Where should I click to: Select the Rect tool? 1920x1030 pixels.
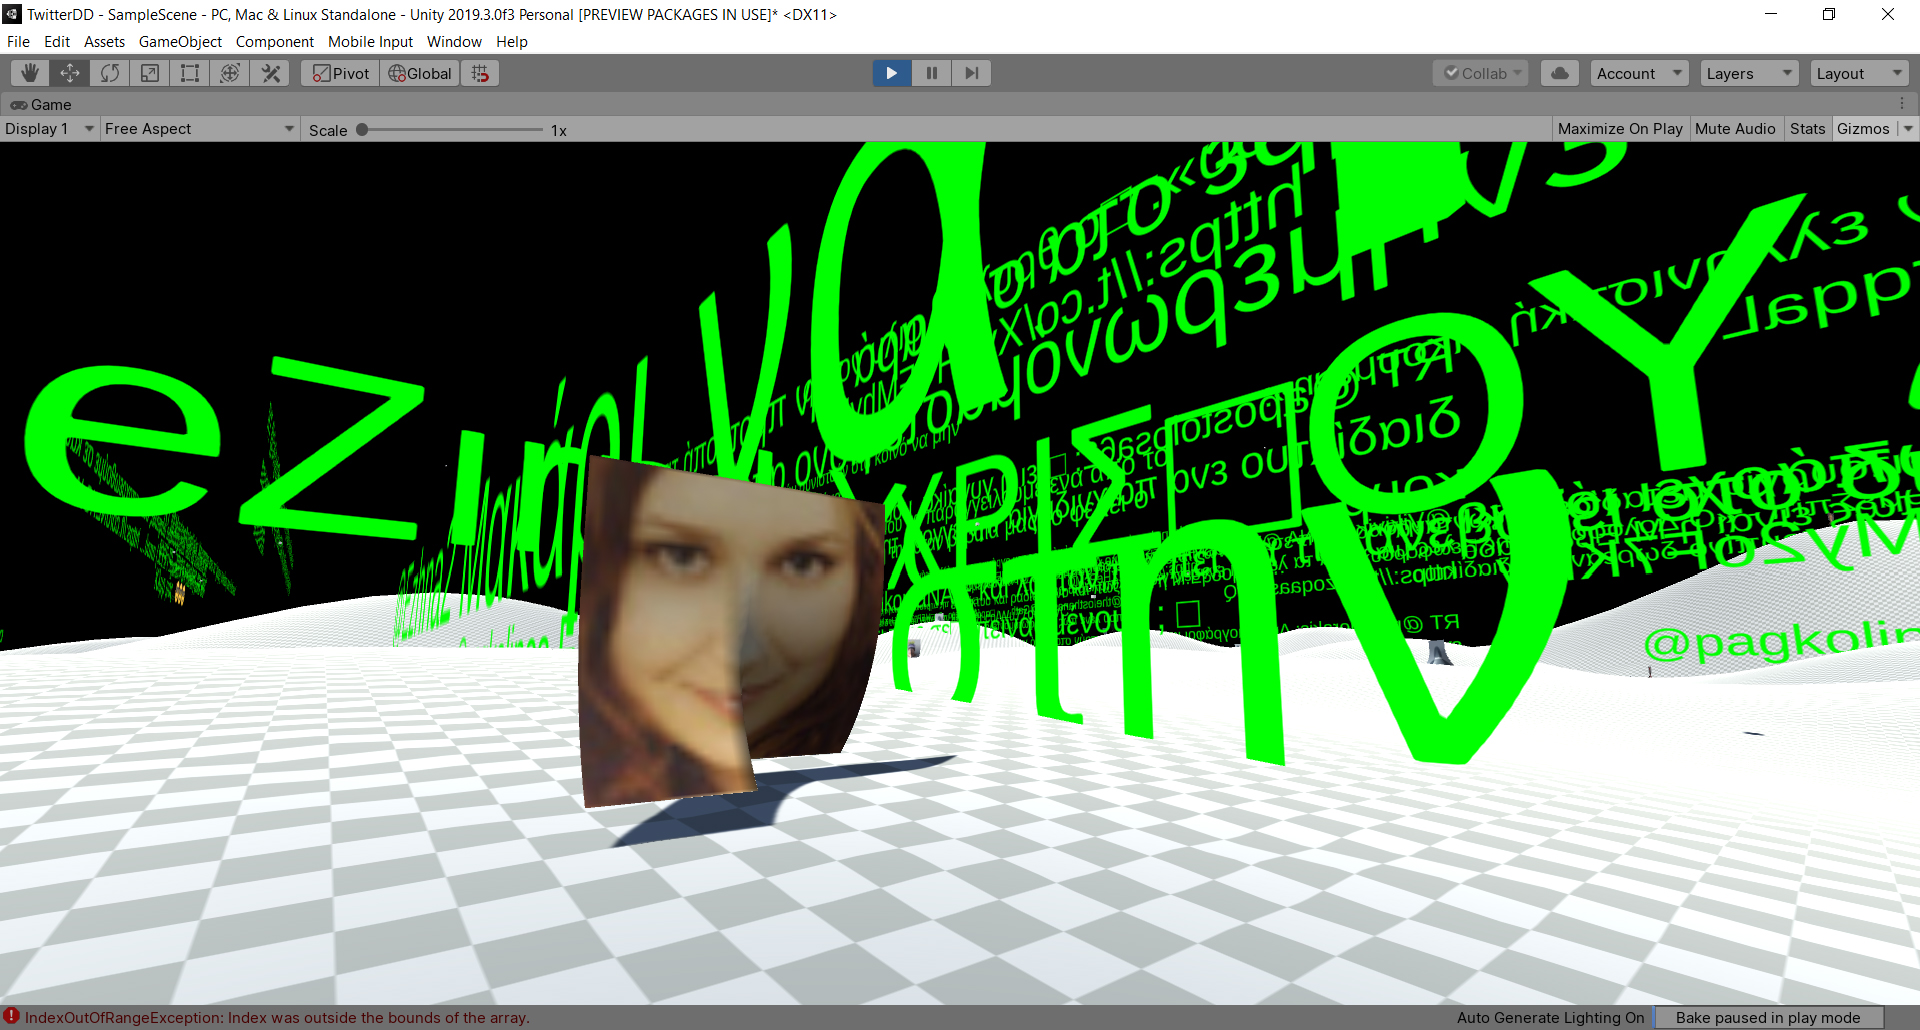click(x=190, y=73)
